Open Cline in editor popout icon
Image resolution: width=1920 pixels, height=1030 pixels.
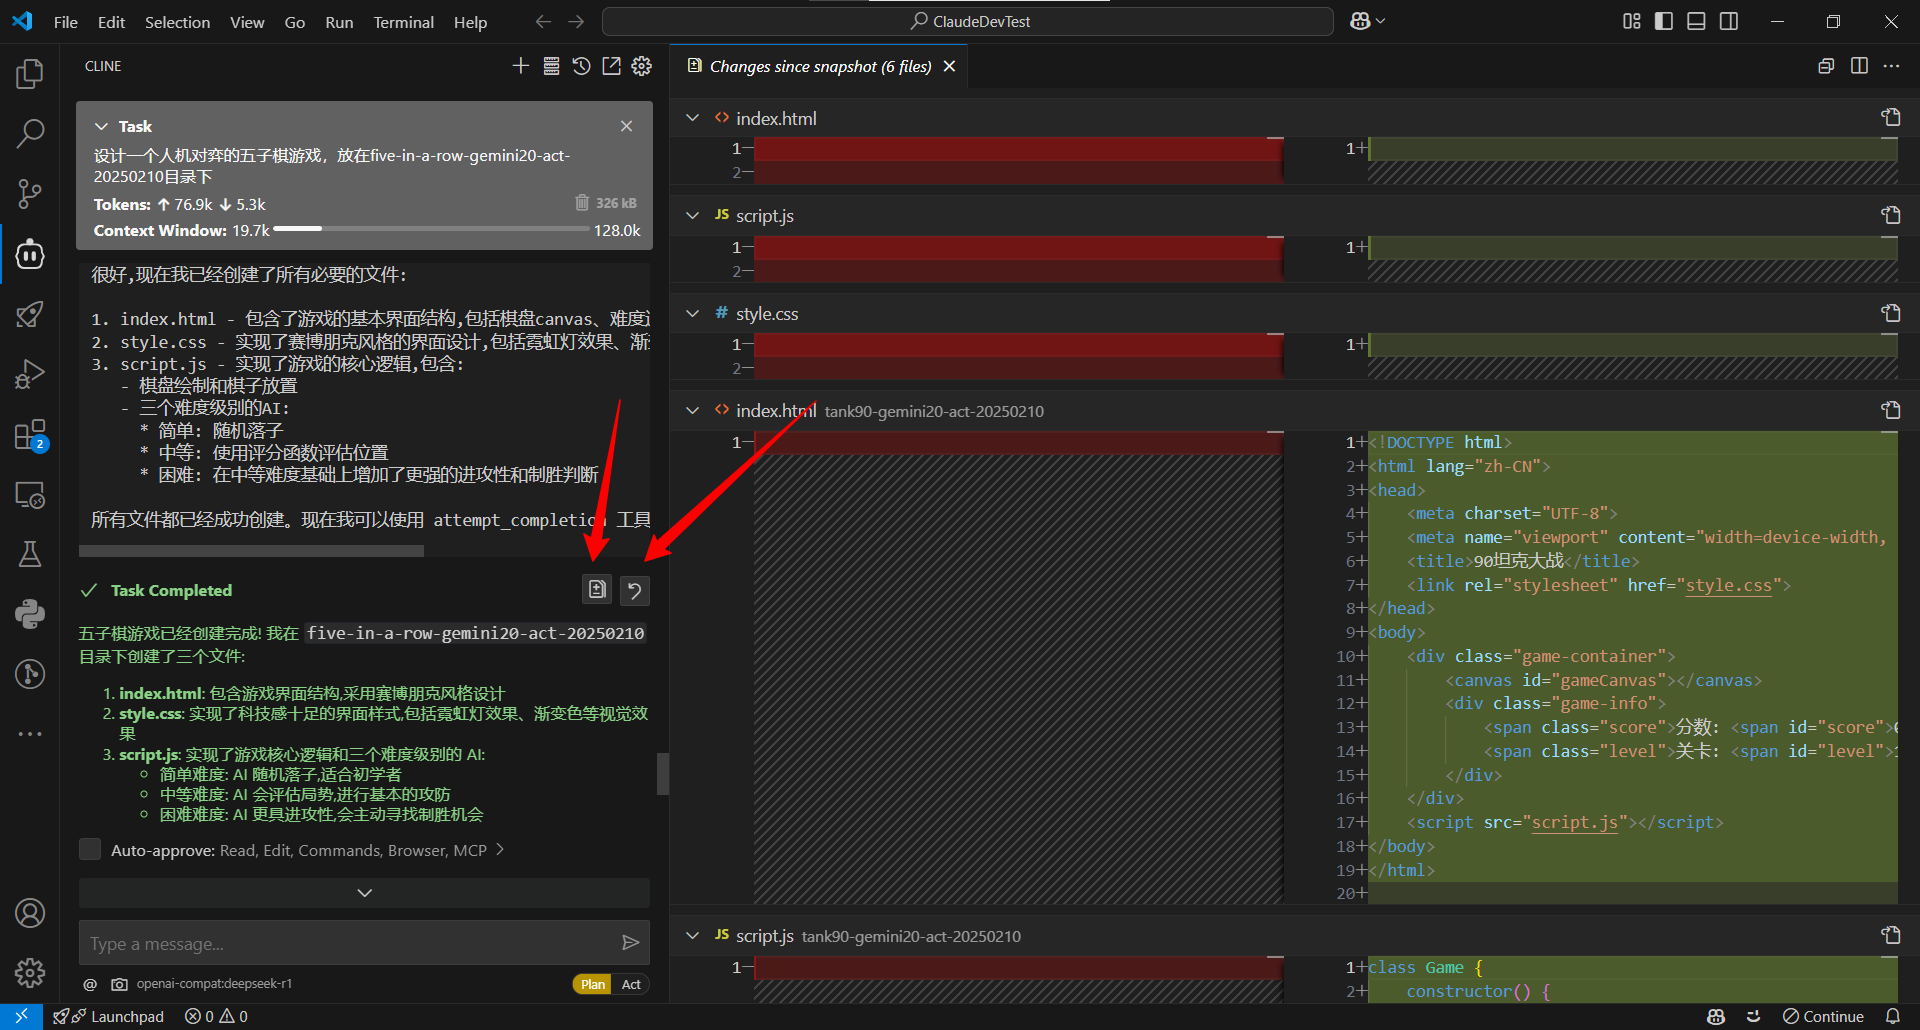611,66
